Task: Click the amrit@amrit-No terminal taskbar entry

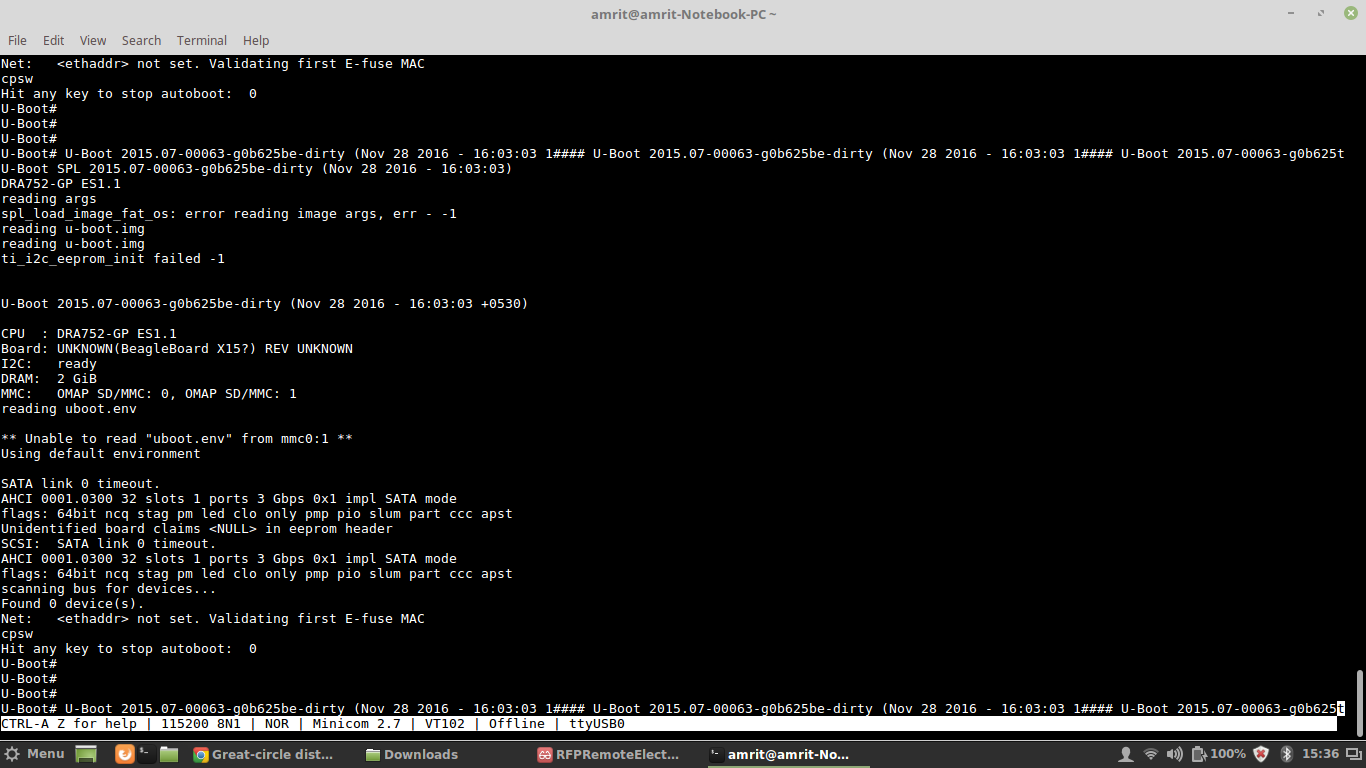Action: coord(788,754)
